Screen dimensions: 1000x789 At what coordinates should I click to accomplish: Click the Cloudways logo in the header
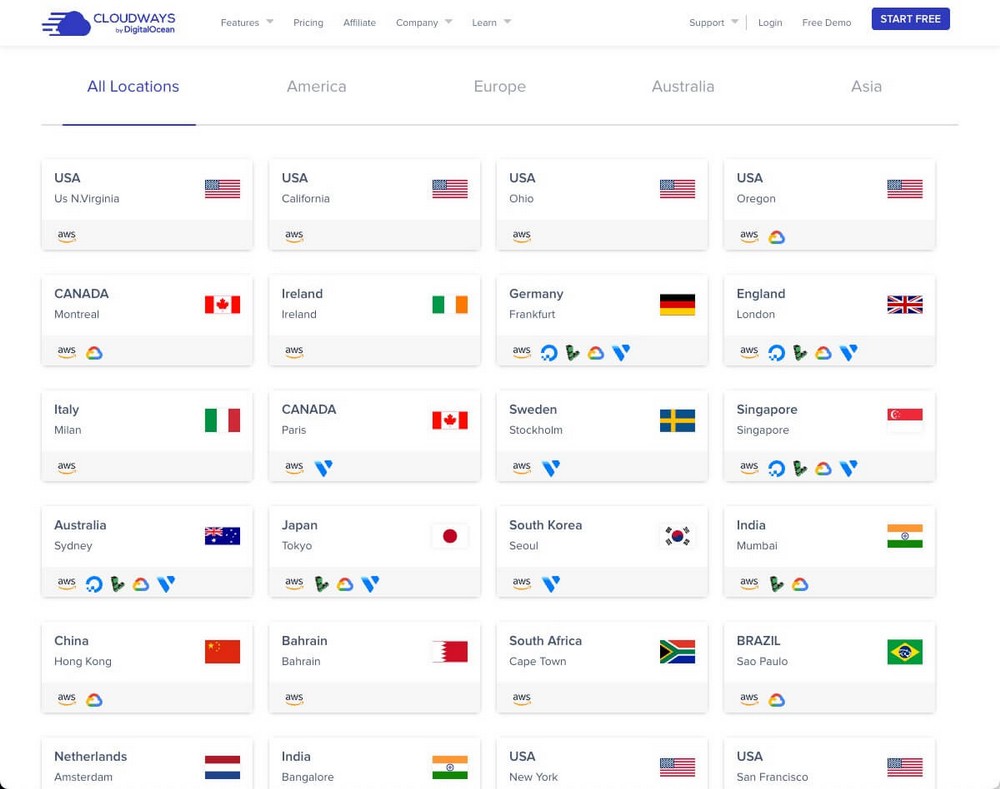[x=109, y=22]
